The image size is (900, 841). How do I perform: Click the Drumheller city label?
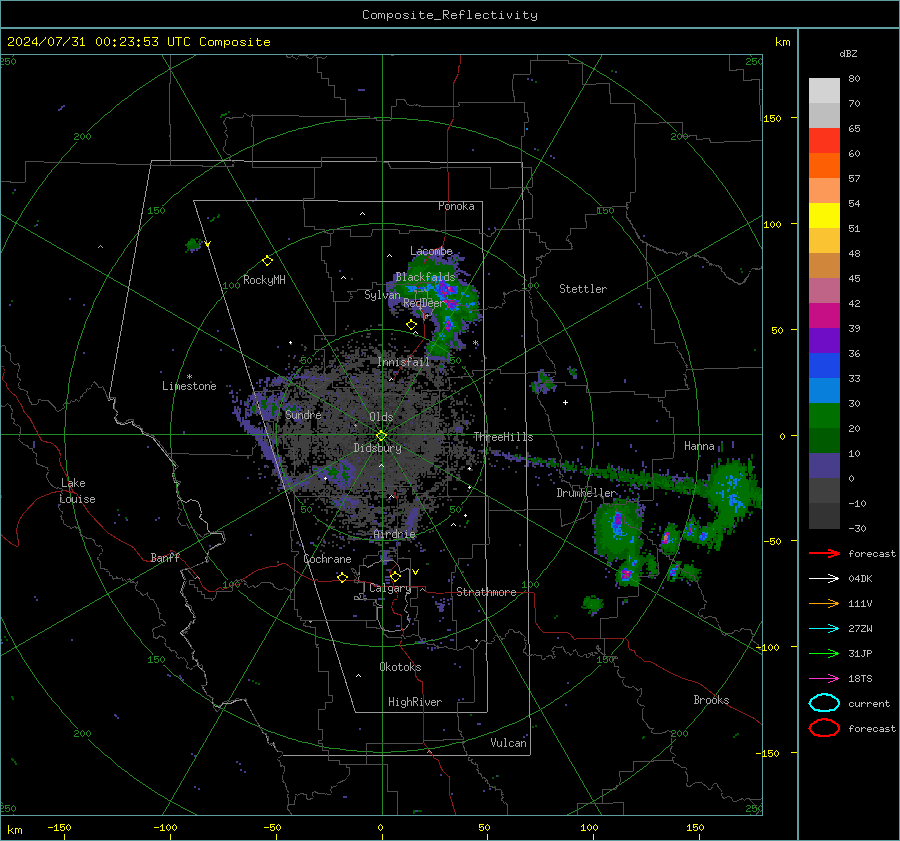pos(586,493)
